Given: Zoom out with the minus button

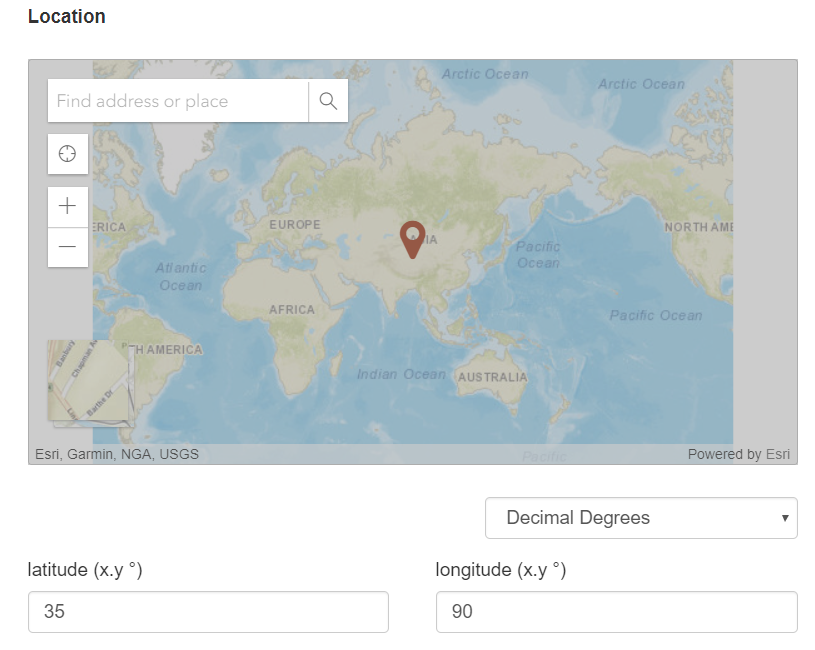Looking at the screenshot, I should point(68,247).
